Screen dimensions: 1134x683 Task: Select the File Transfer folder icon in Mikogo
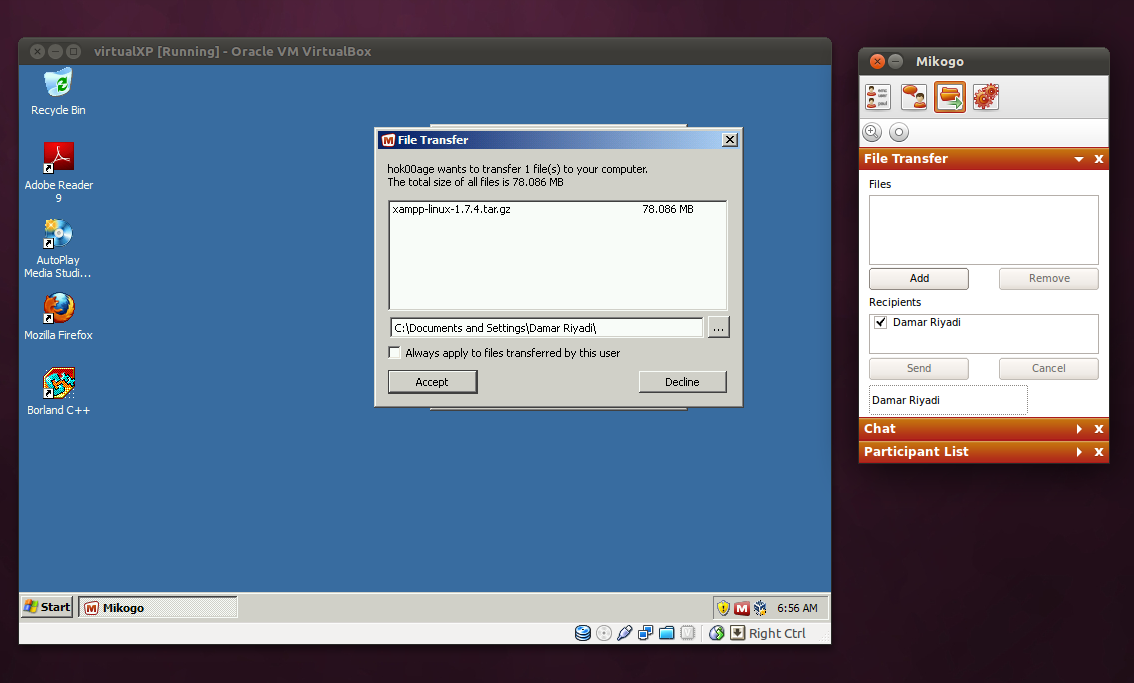tap(949, 96)
